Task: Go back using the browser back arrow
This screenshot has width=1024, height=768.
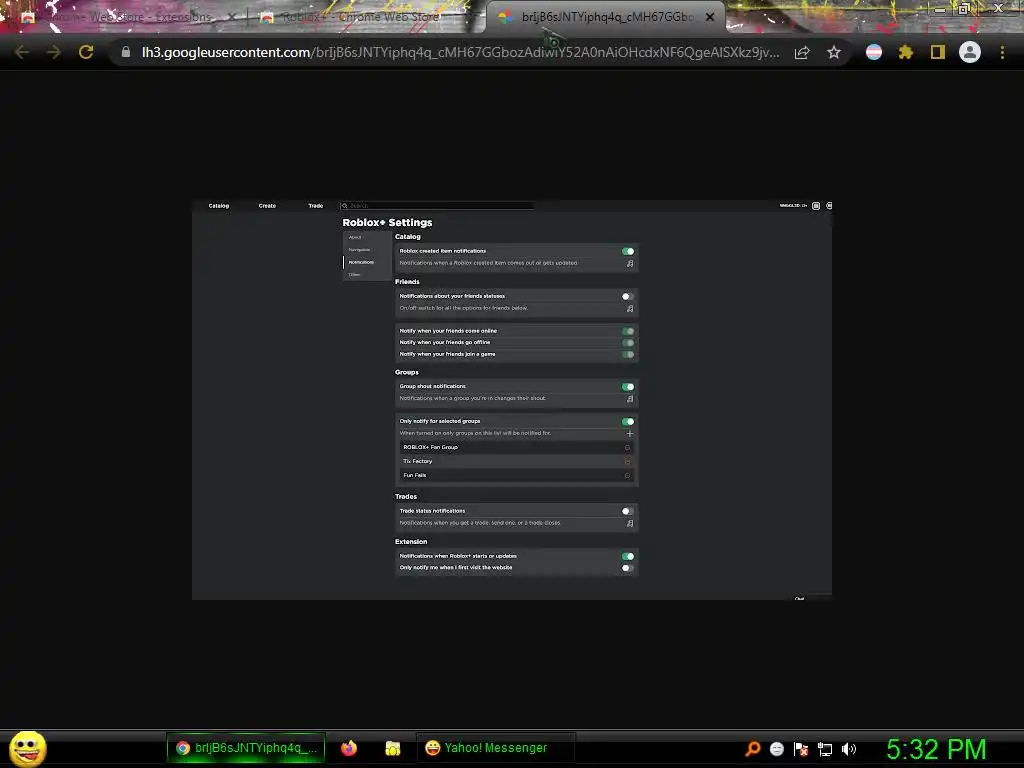Action: [22, 52]
